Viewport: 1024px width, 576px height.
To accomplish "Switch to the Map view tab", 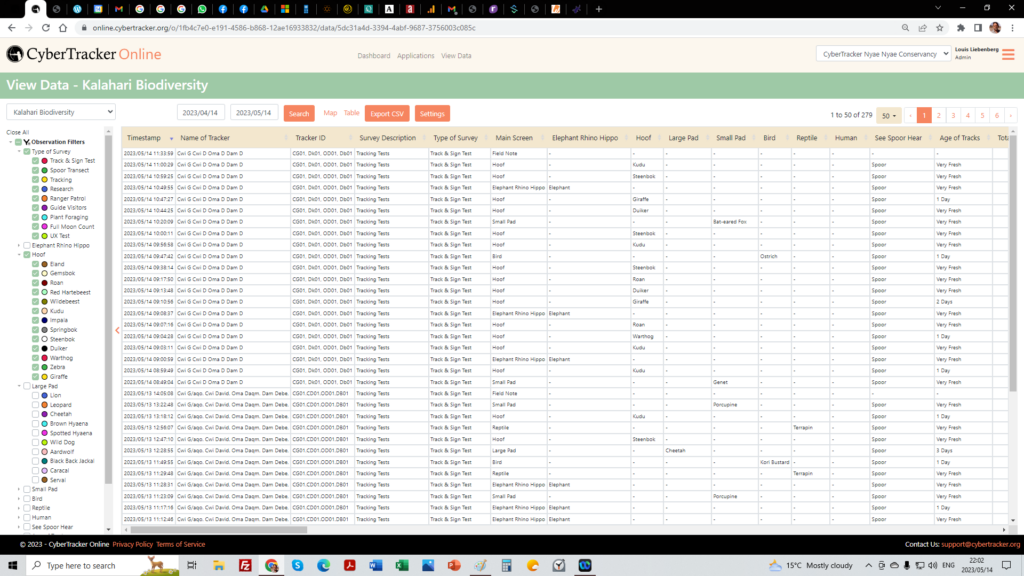I will coord(330,113).
